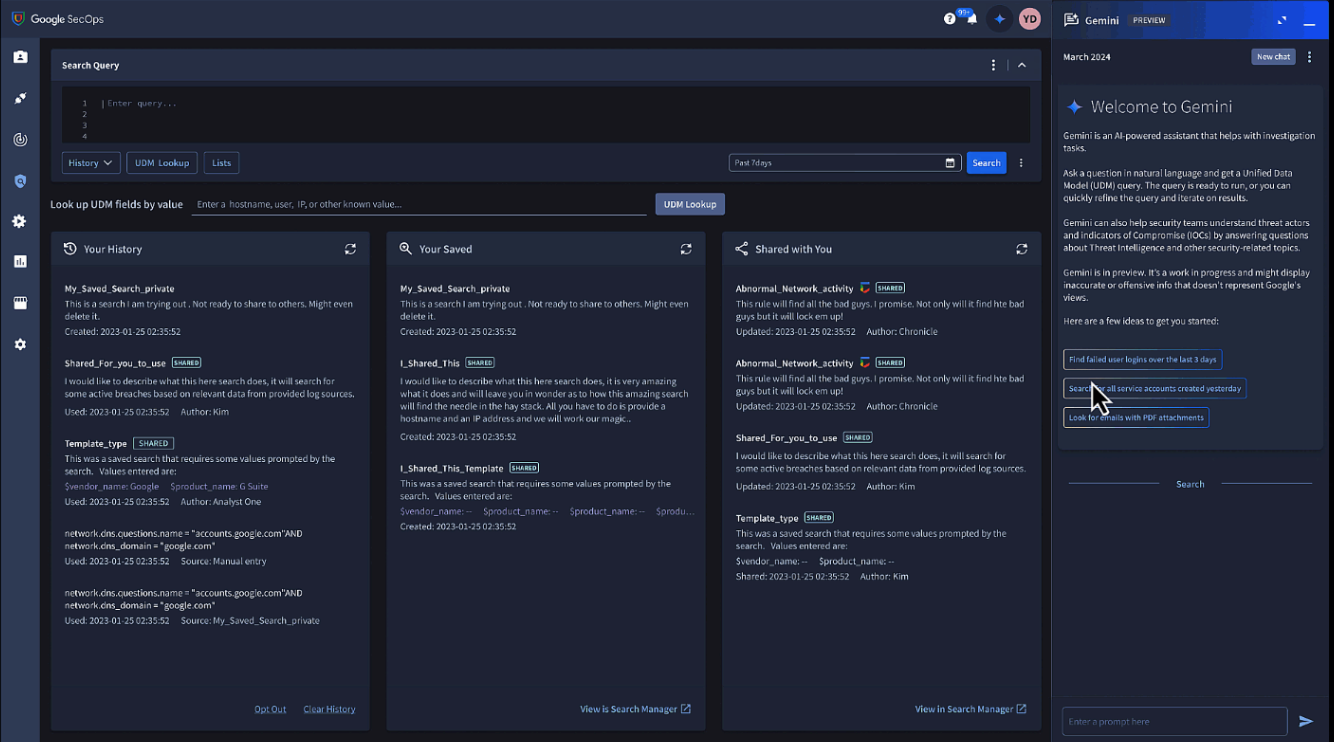Screen dimensions: 1334x742
Task: Open the calendar date picker beside the time range
Action: point(950,162)
